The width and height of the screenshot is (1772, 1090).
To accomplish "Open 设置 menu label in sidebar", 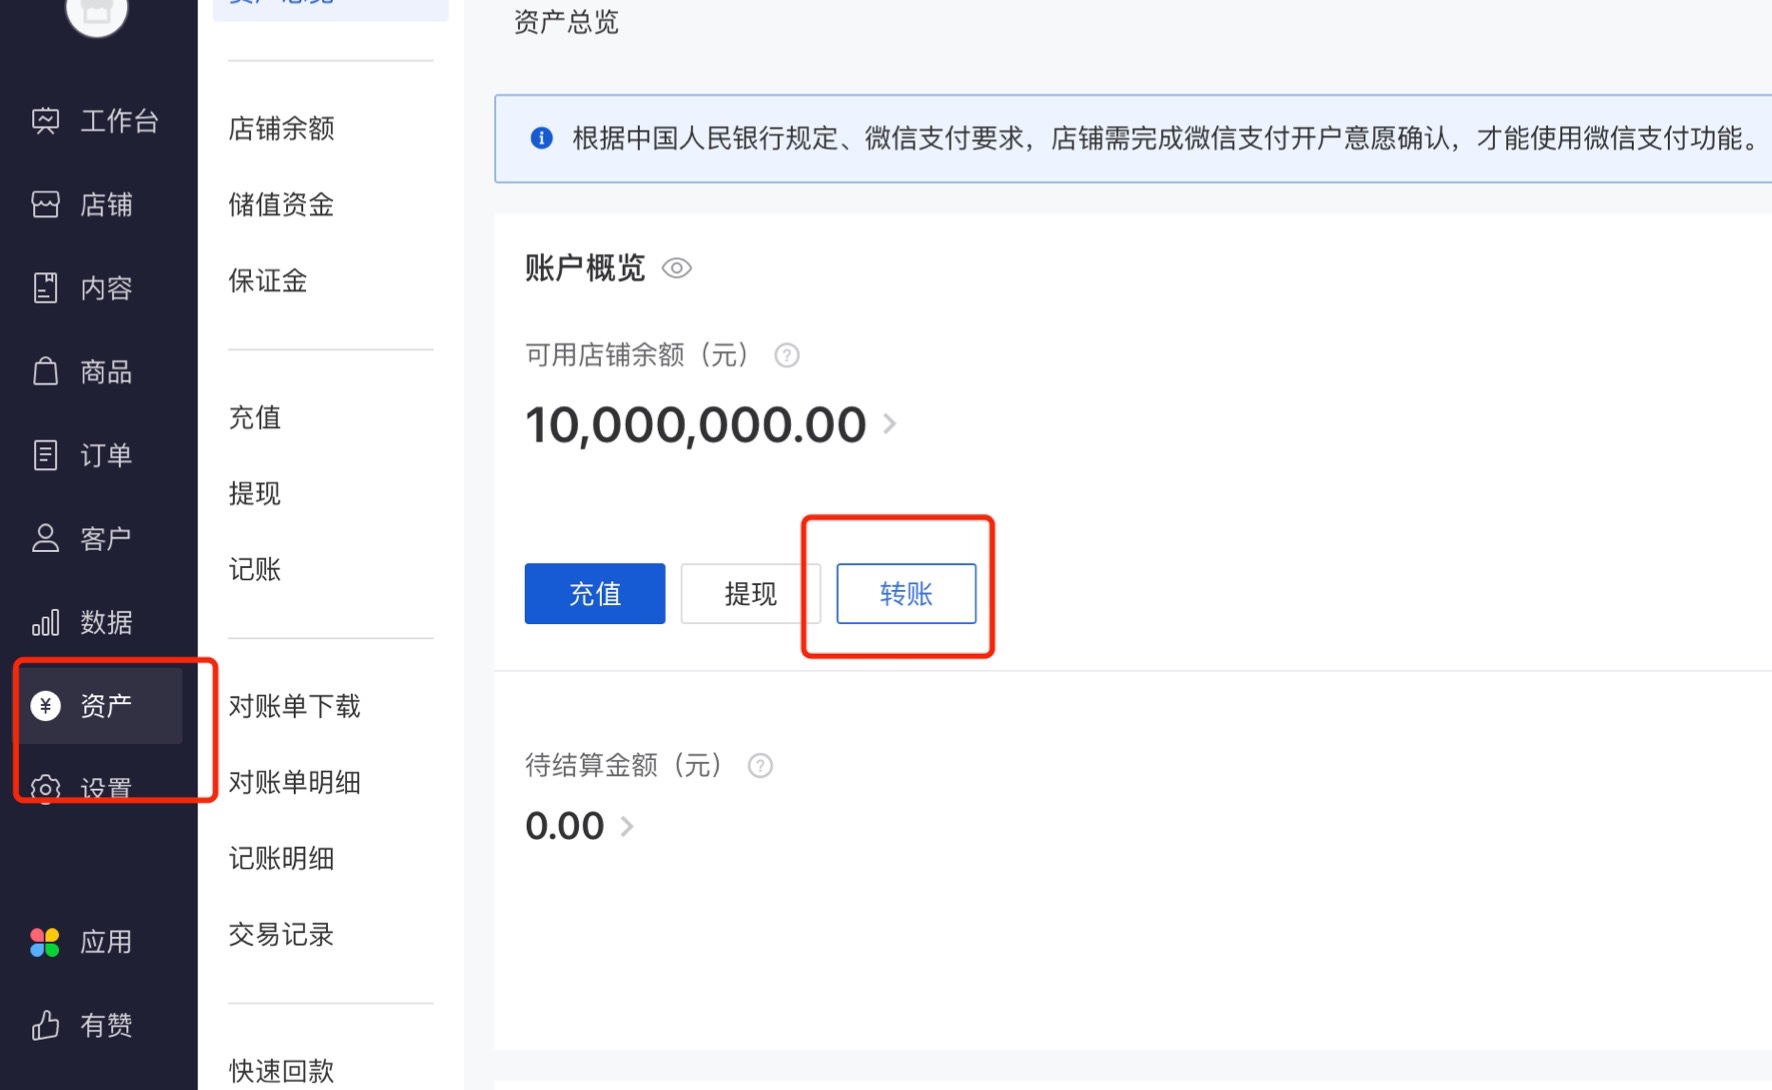I will [x=107, y=789].
